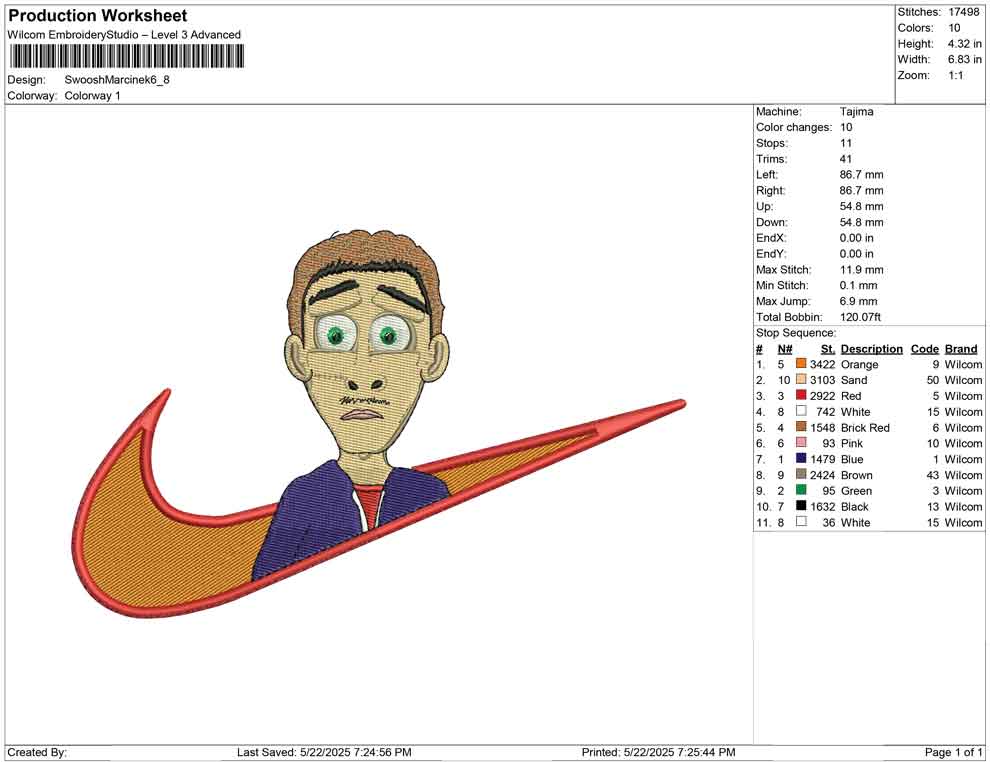Click the Max Jump value 6.9 mm
Image resolution: width=990 pixels, height=762 pixels.
pyautogui.click(x=858, y=301)
